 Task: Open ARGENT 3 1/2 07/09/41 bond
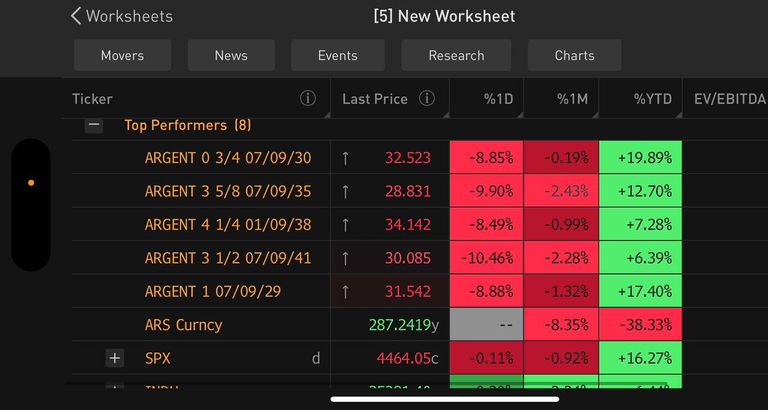[x=228, y=258]
